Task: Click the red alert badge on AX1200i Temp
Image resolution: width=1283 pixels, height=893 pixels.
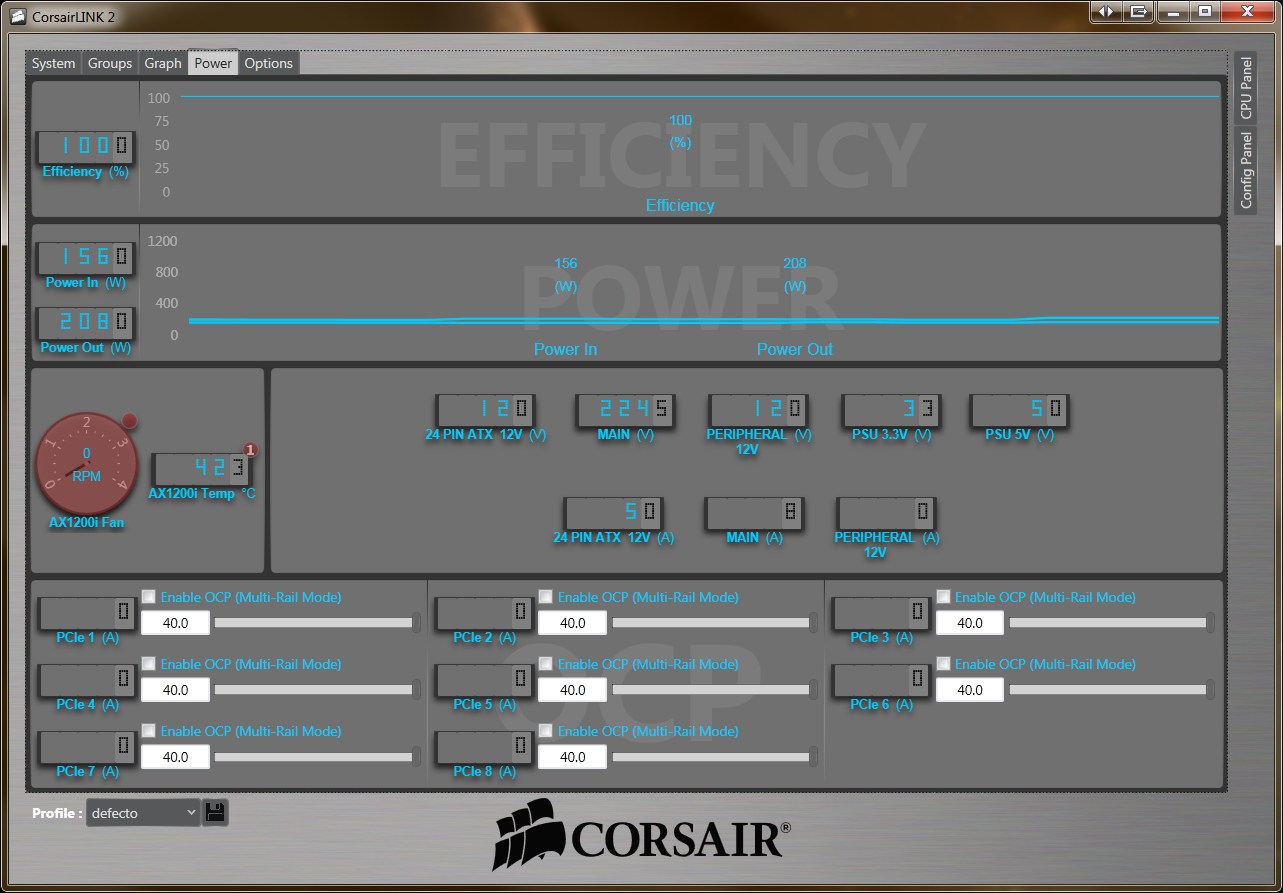Action: pyautogui.click(x=250, y=451)
